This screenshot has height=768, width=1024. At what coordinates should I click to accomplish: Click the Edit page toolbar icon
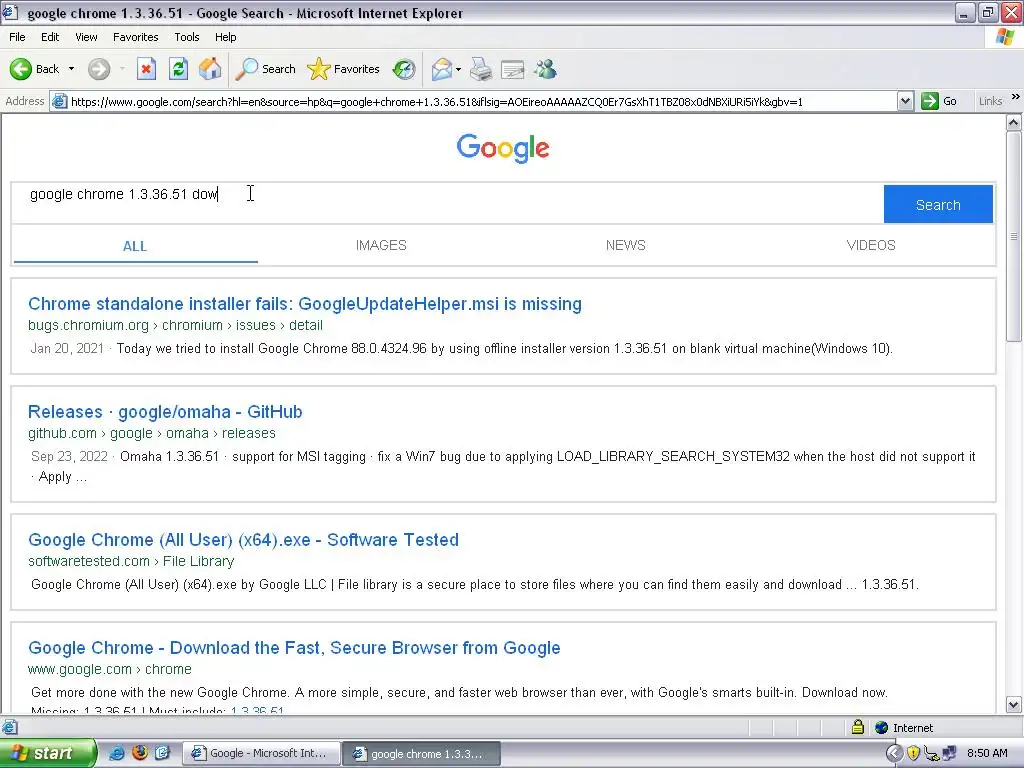coord(513,69)
